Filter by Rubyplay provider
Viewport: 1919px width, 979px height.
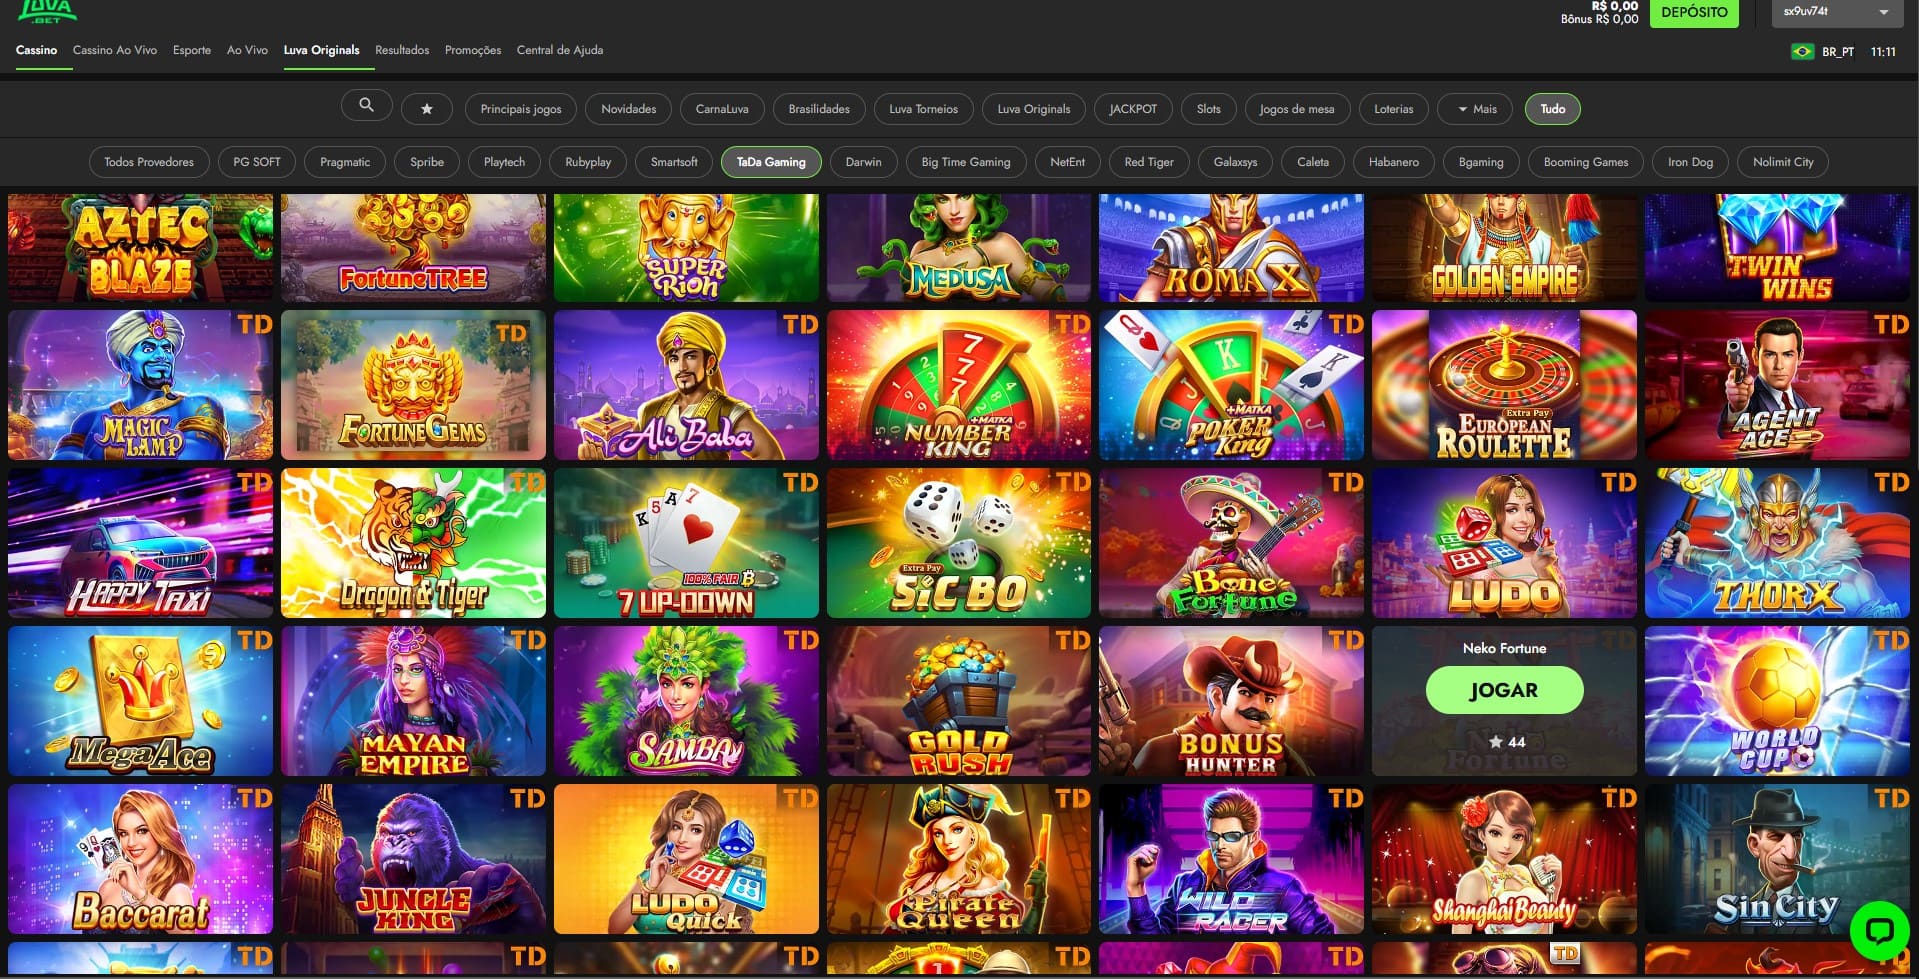click(x=588, y=162)
